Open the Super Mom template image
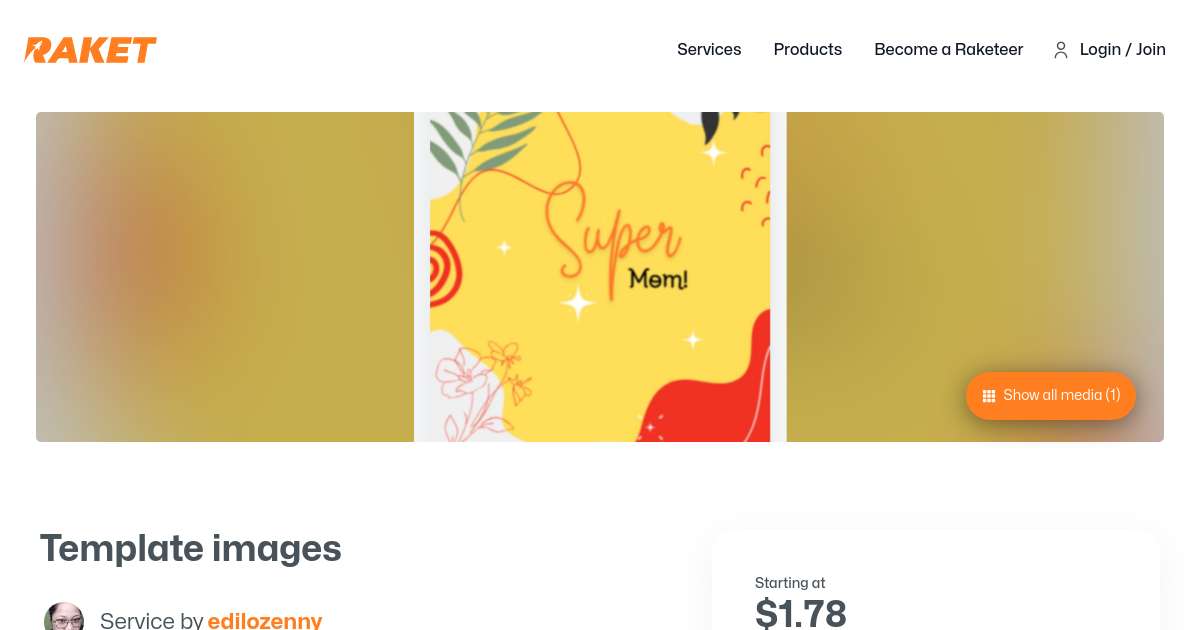Screen dimensions: 1200x630 600,277
